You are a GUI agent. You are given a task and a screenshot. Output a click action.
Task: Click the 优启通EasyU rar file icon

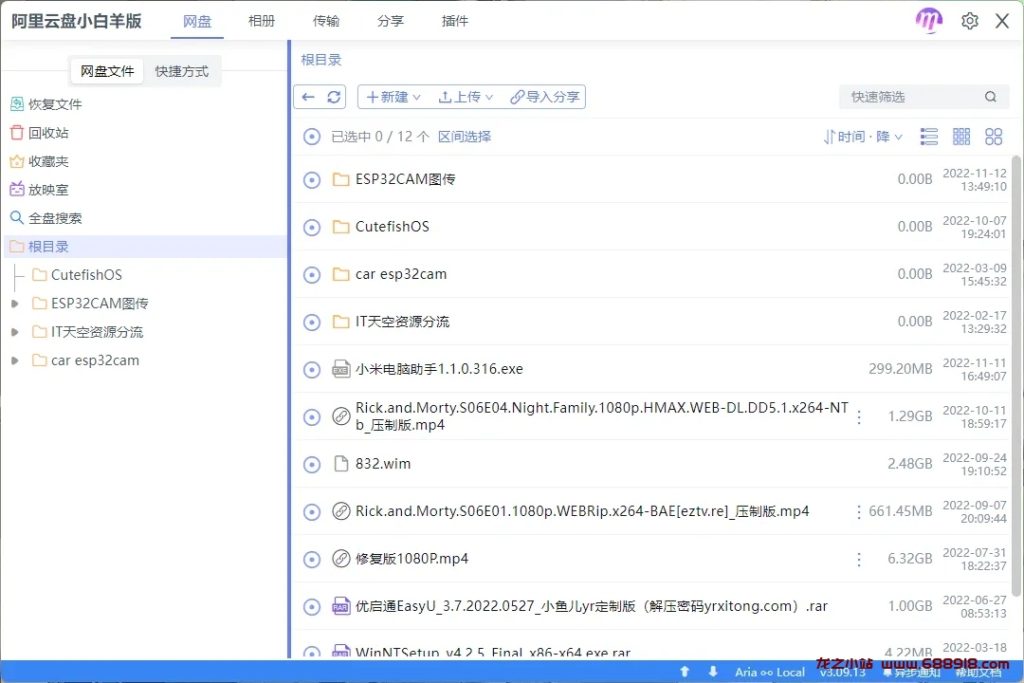[x=341, y=607]
